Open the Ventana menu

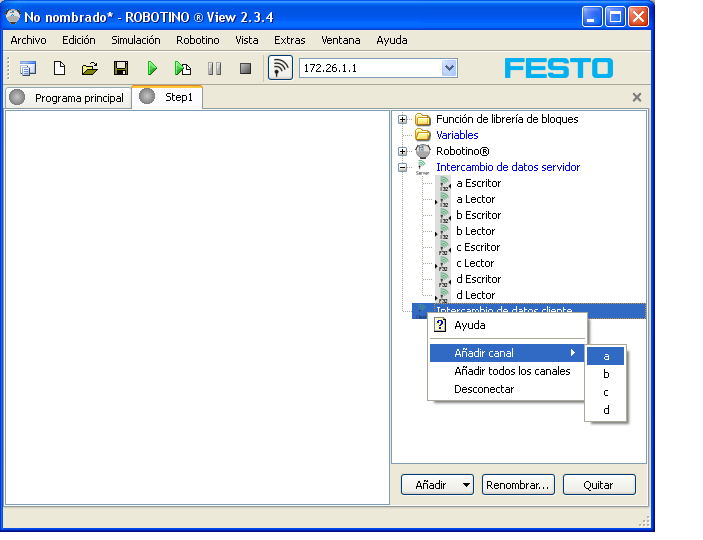point(341,40)
